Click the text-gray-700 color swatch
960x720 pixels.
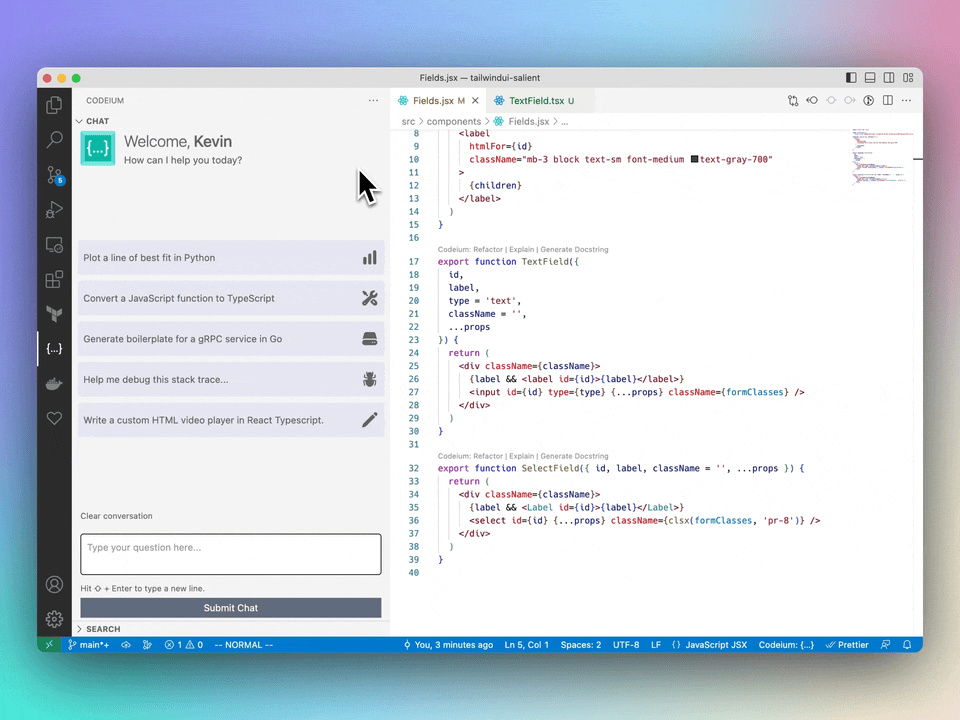(x=695, y=160)
